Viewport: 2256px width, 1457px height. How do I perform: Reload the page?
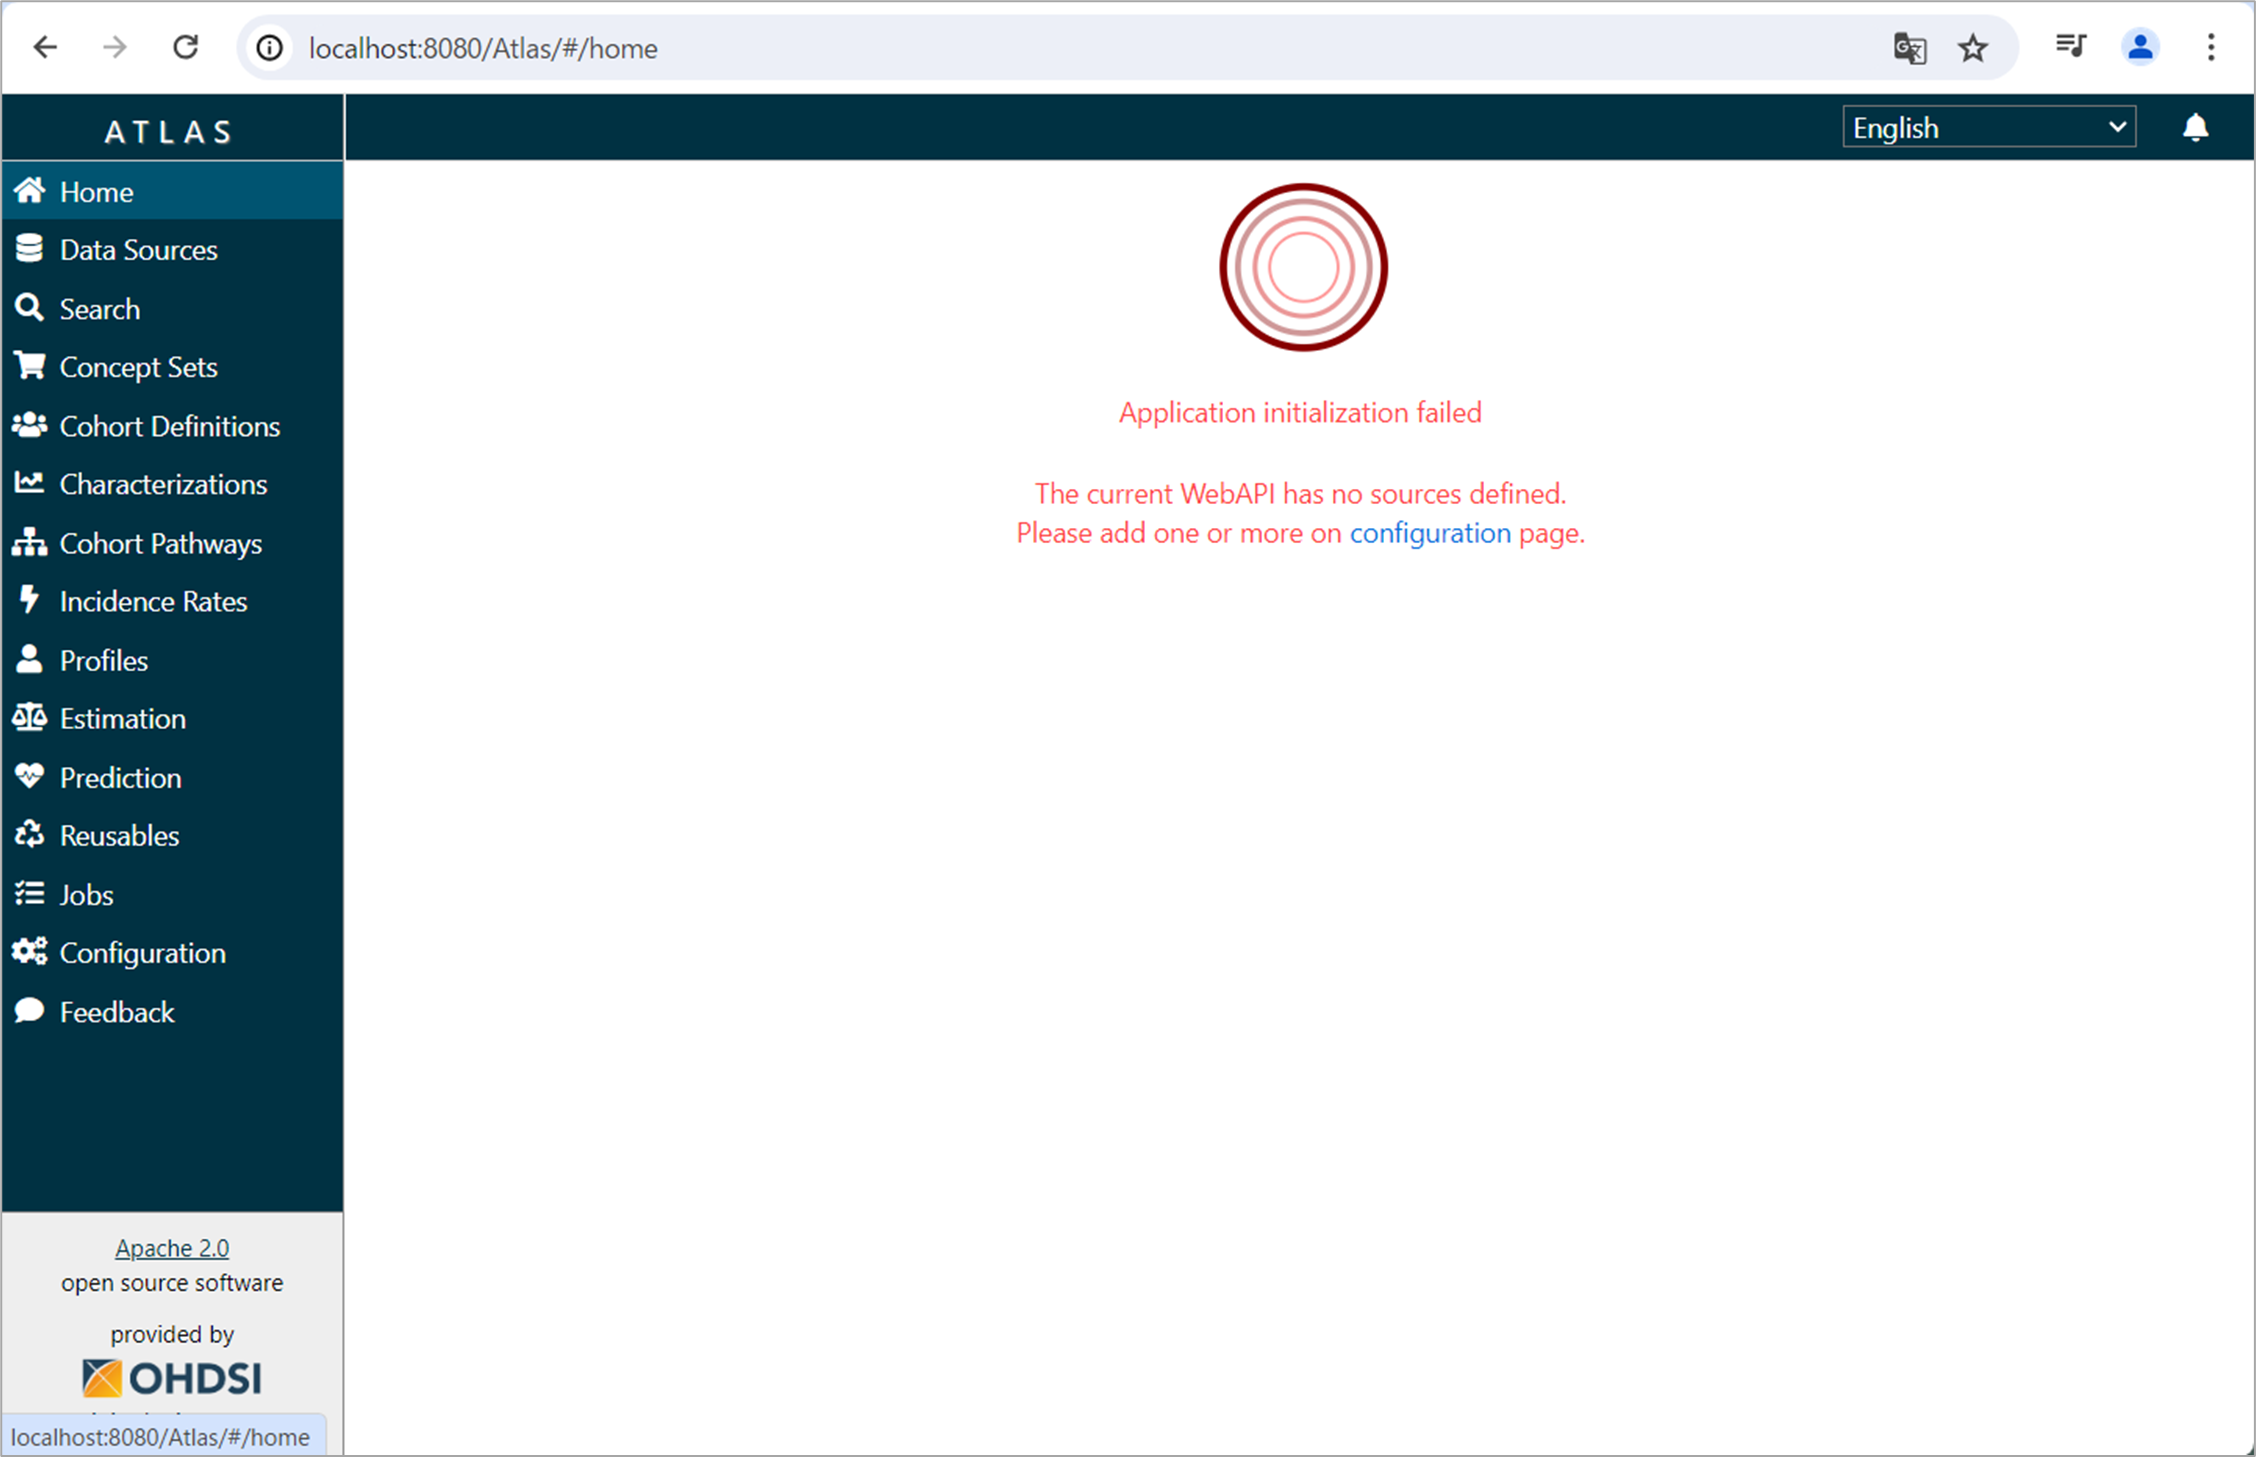(x=186, y=47)
